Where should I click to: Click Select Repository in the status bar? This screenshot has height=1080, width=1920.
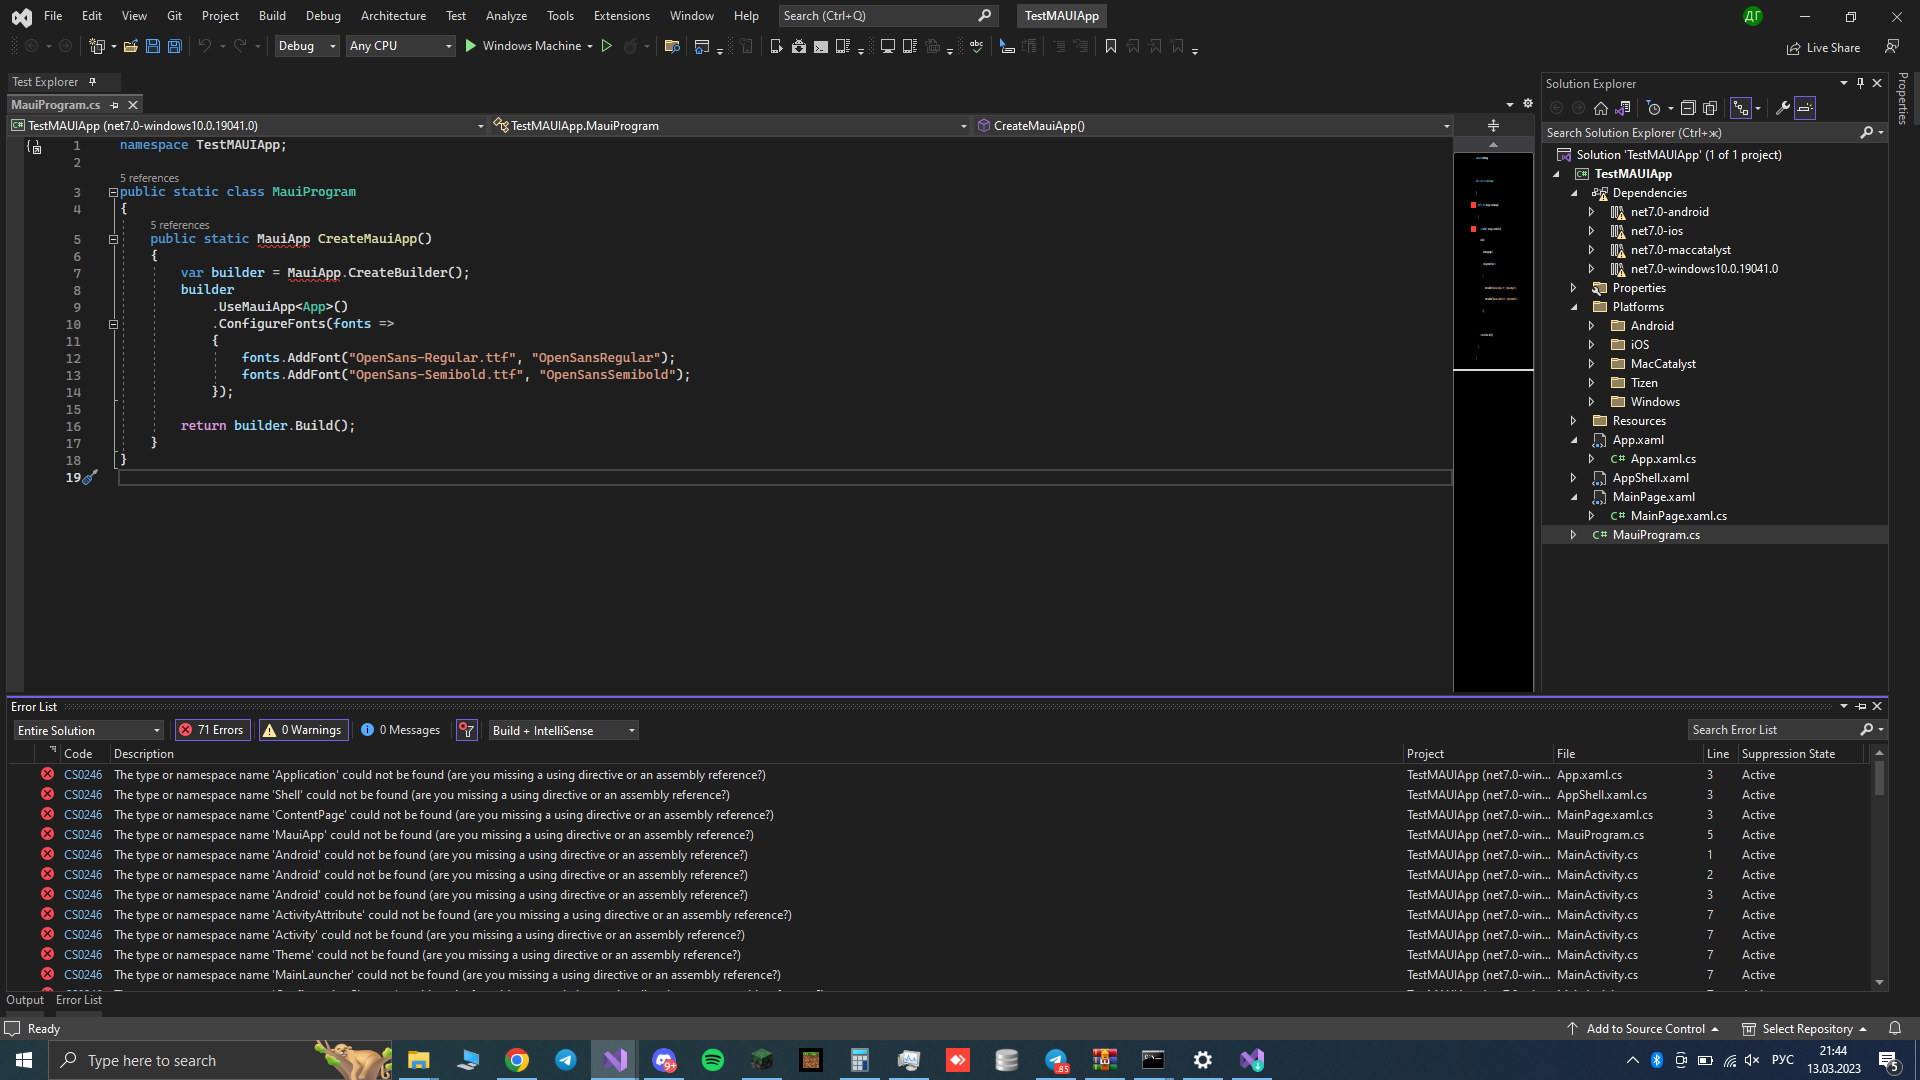(1810, 1028)
